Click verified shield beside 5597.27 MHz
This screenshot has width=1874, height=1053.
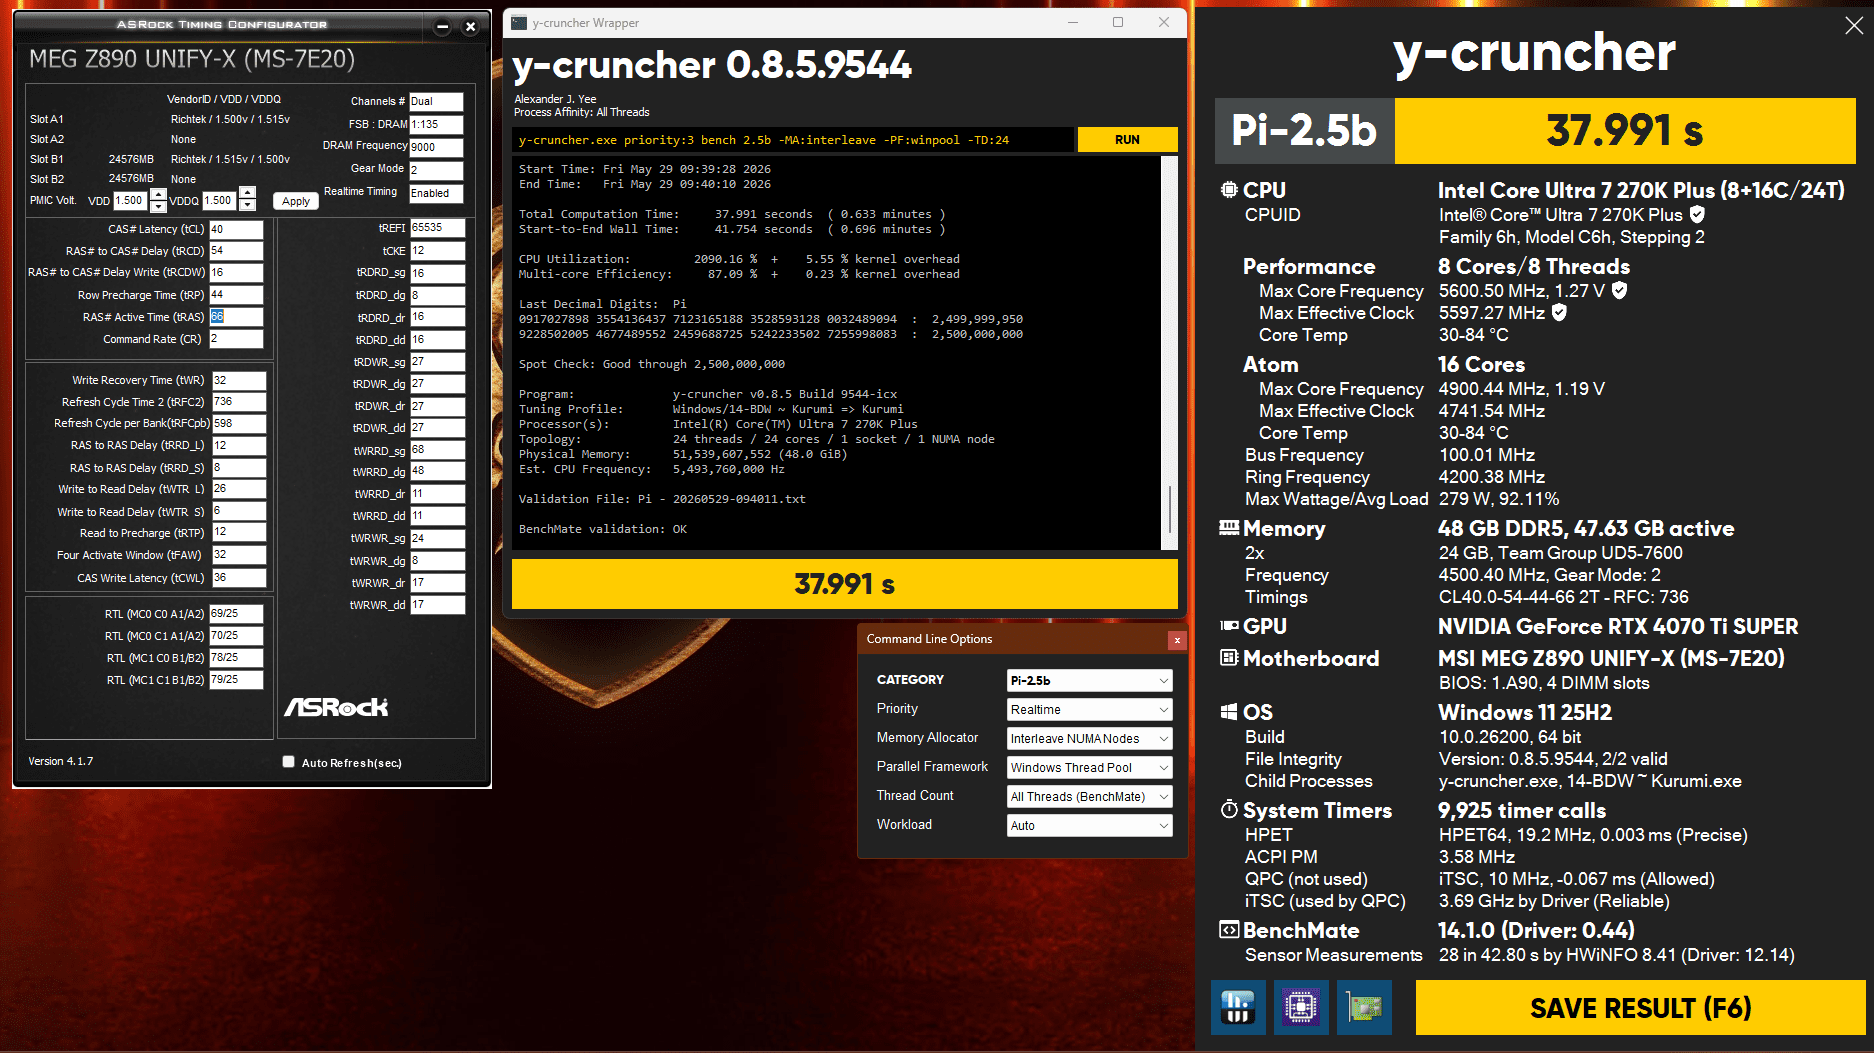point(1559,312)
